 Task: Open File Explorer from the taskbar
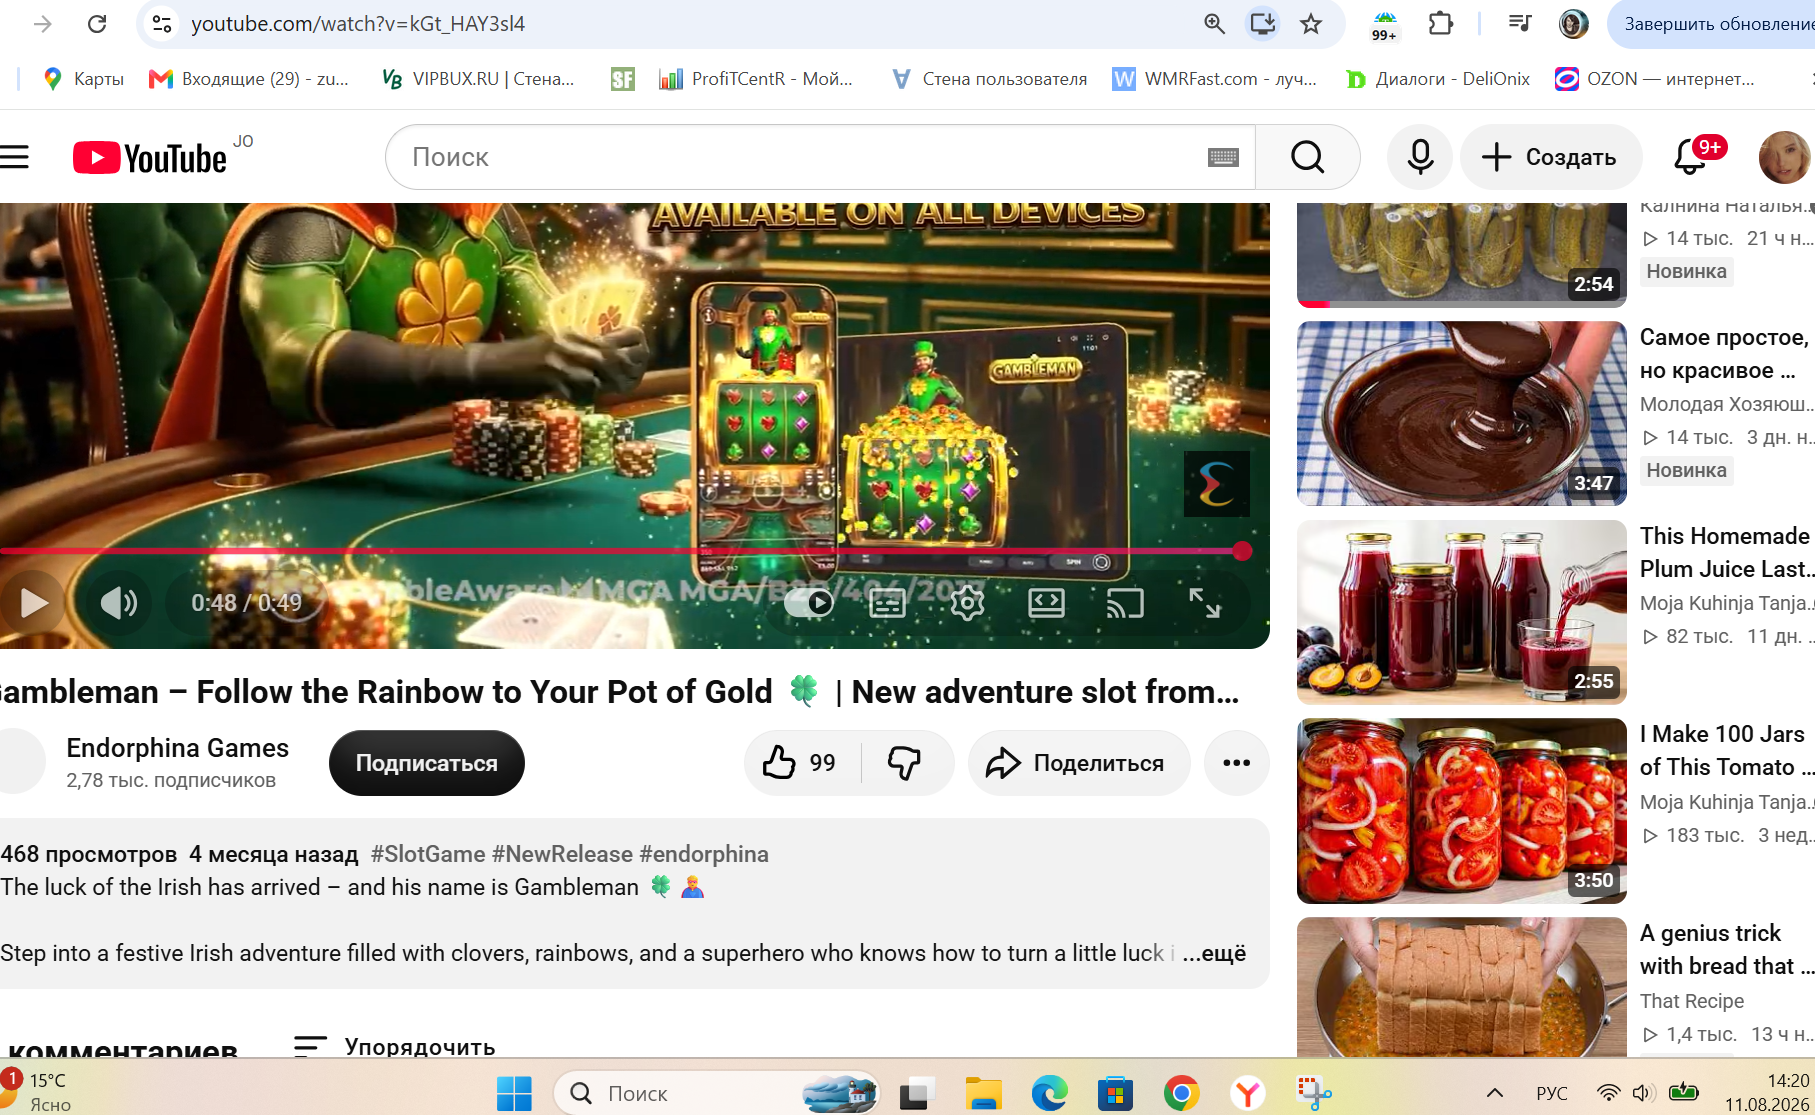[x=983, y=1093]
